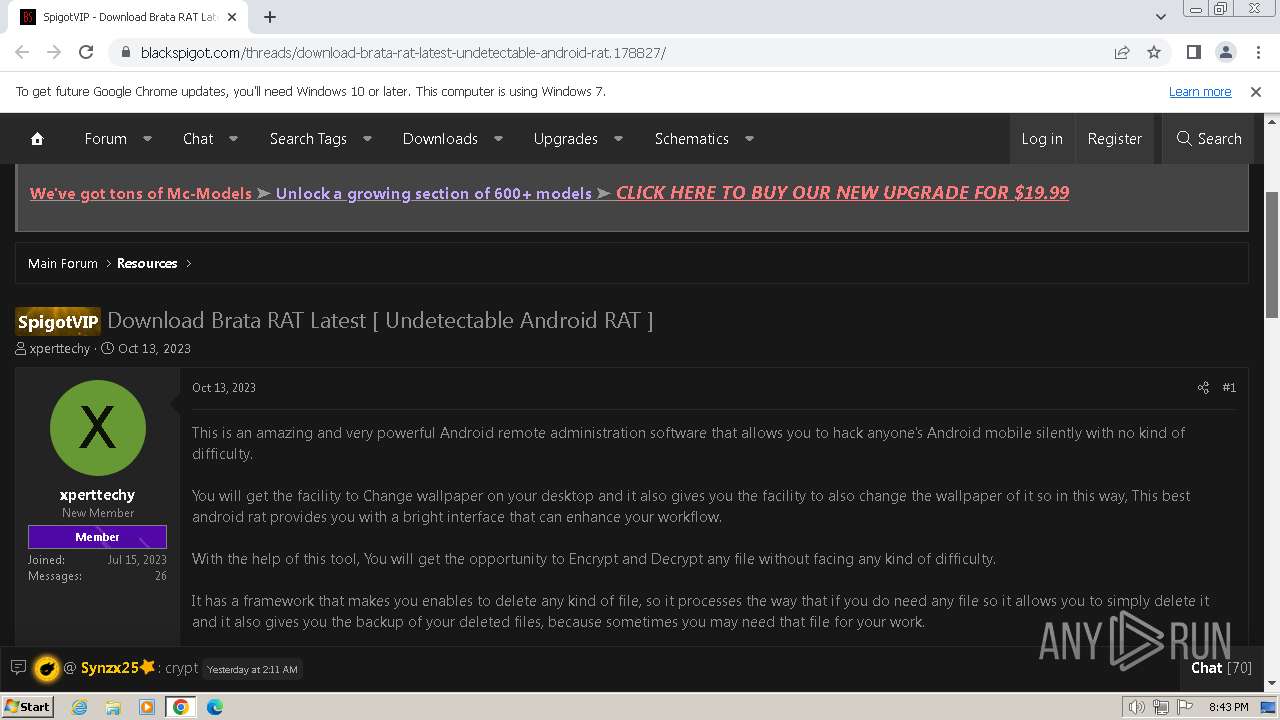Open Chrome three-dot menu
Viewport: 1280px width, 720px height.
point(1257,52)
